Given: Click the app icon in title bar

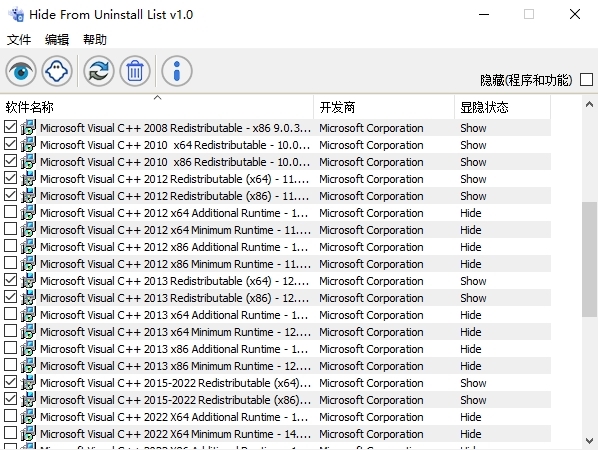Looking at the screenshot, I should [16, 14].
